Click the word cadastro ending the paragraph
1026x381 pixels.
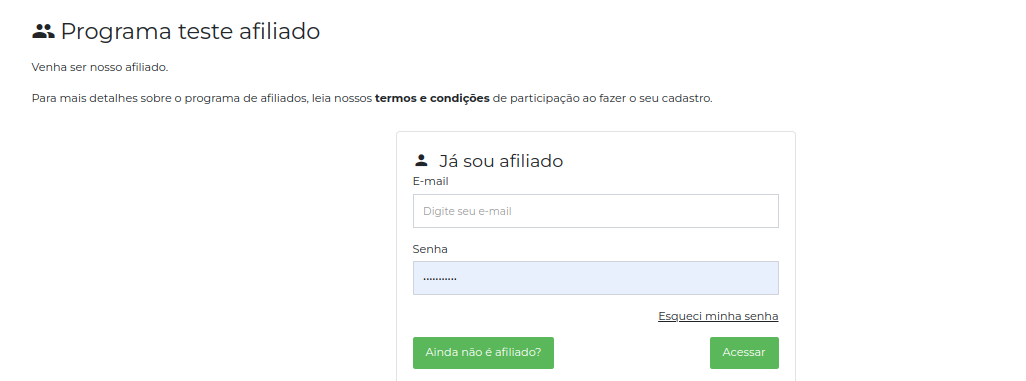click(x=686, y=99)
